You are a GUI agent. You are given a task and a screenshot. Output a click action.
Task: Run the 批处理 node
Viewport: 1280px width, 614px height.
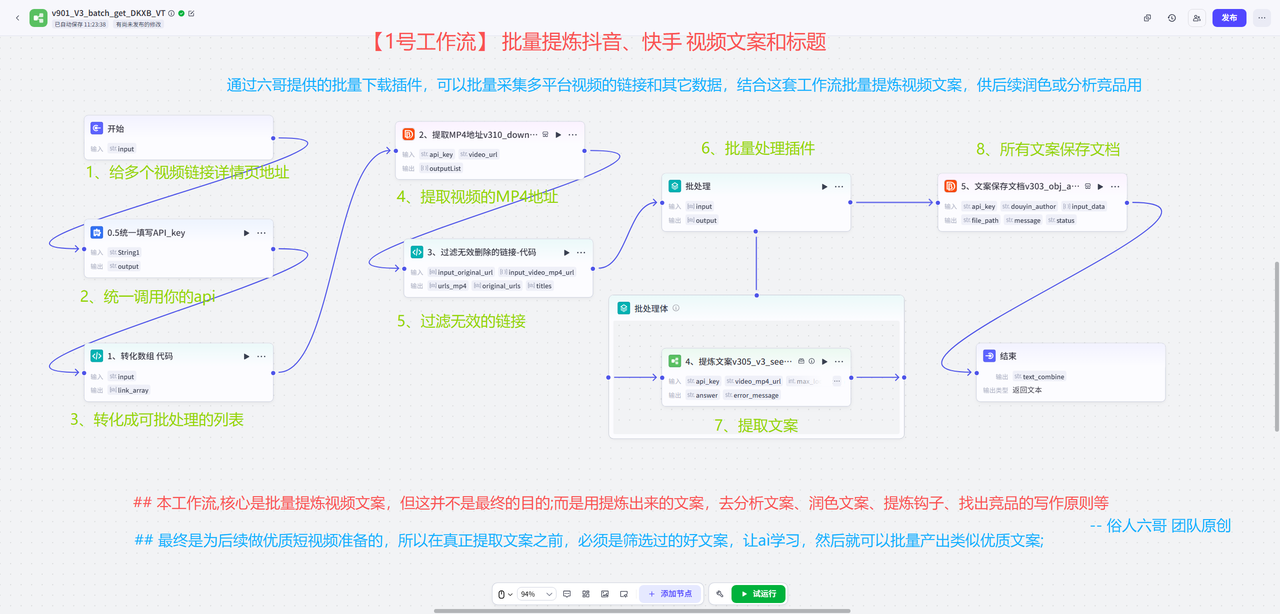pyautogui.click(x=824, y=186)
